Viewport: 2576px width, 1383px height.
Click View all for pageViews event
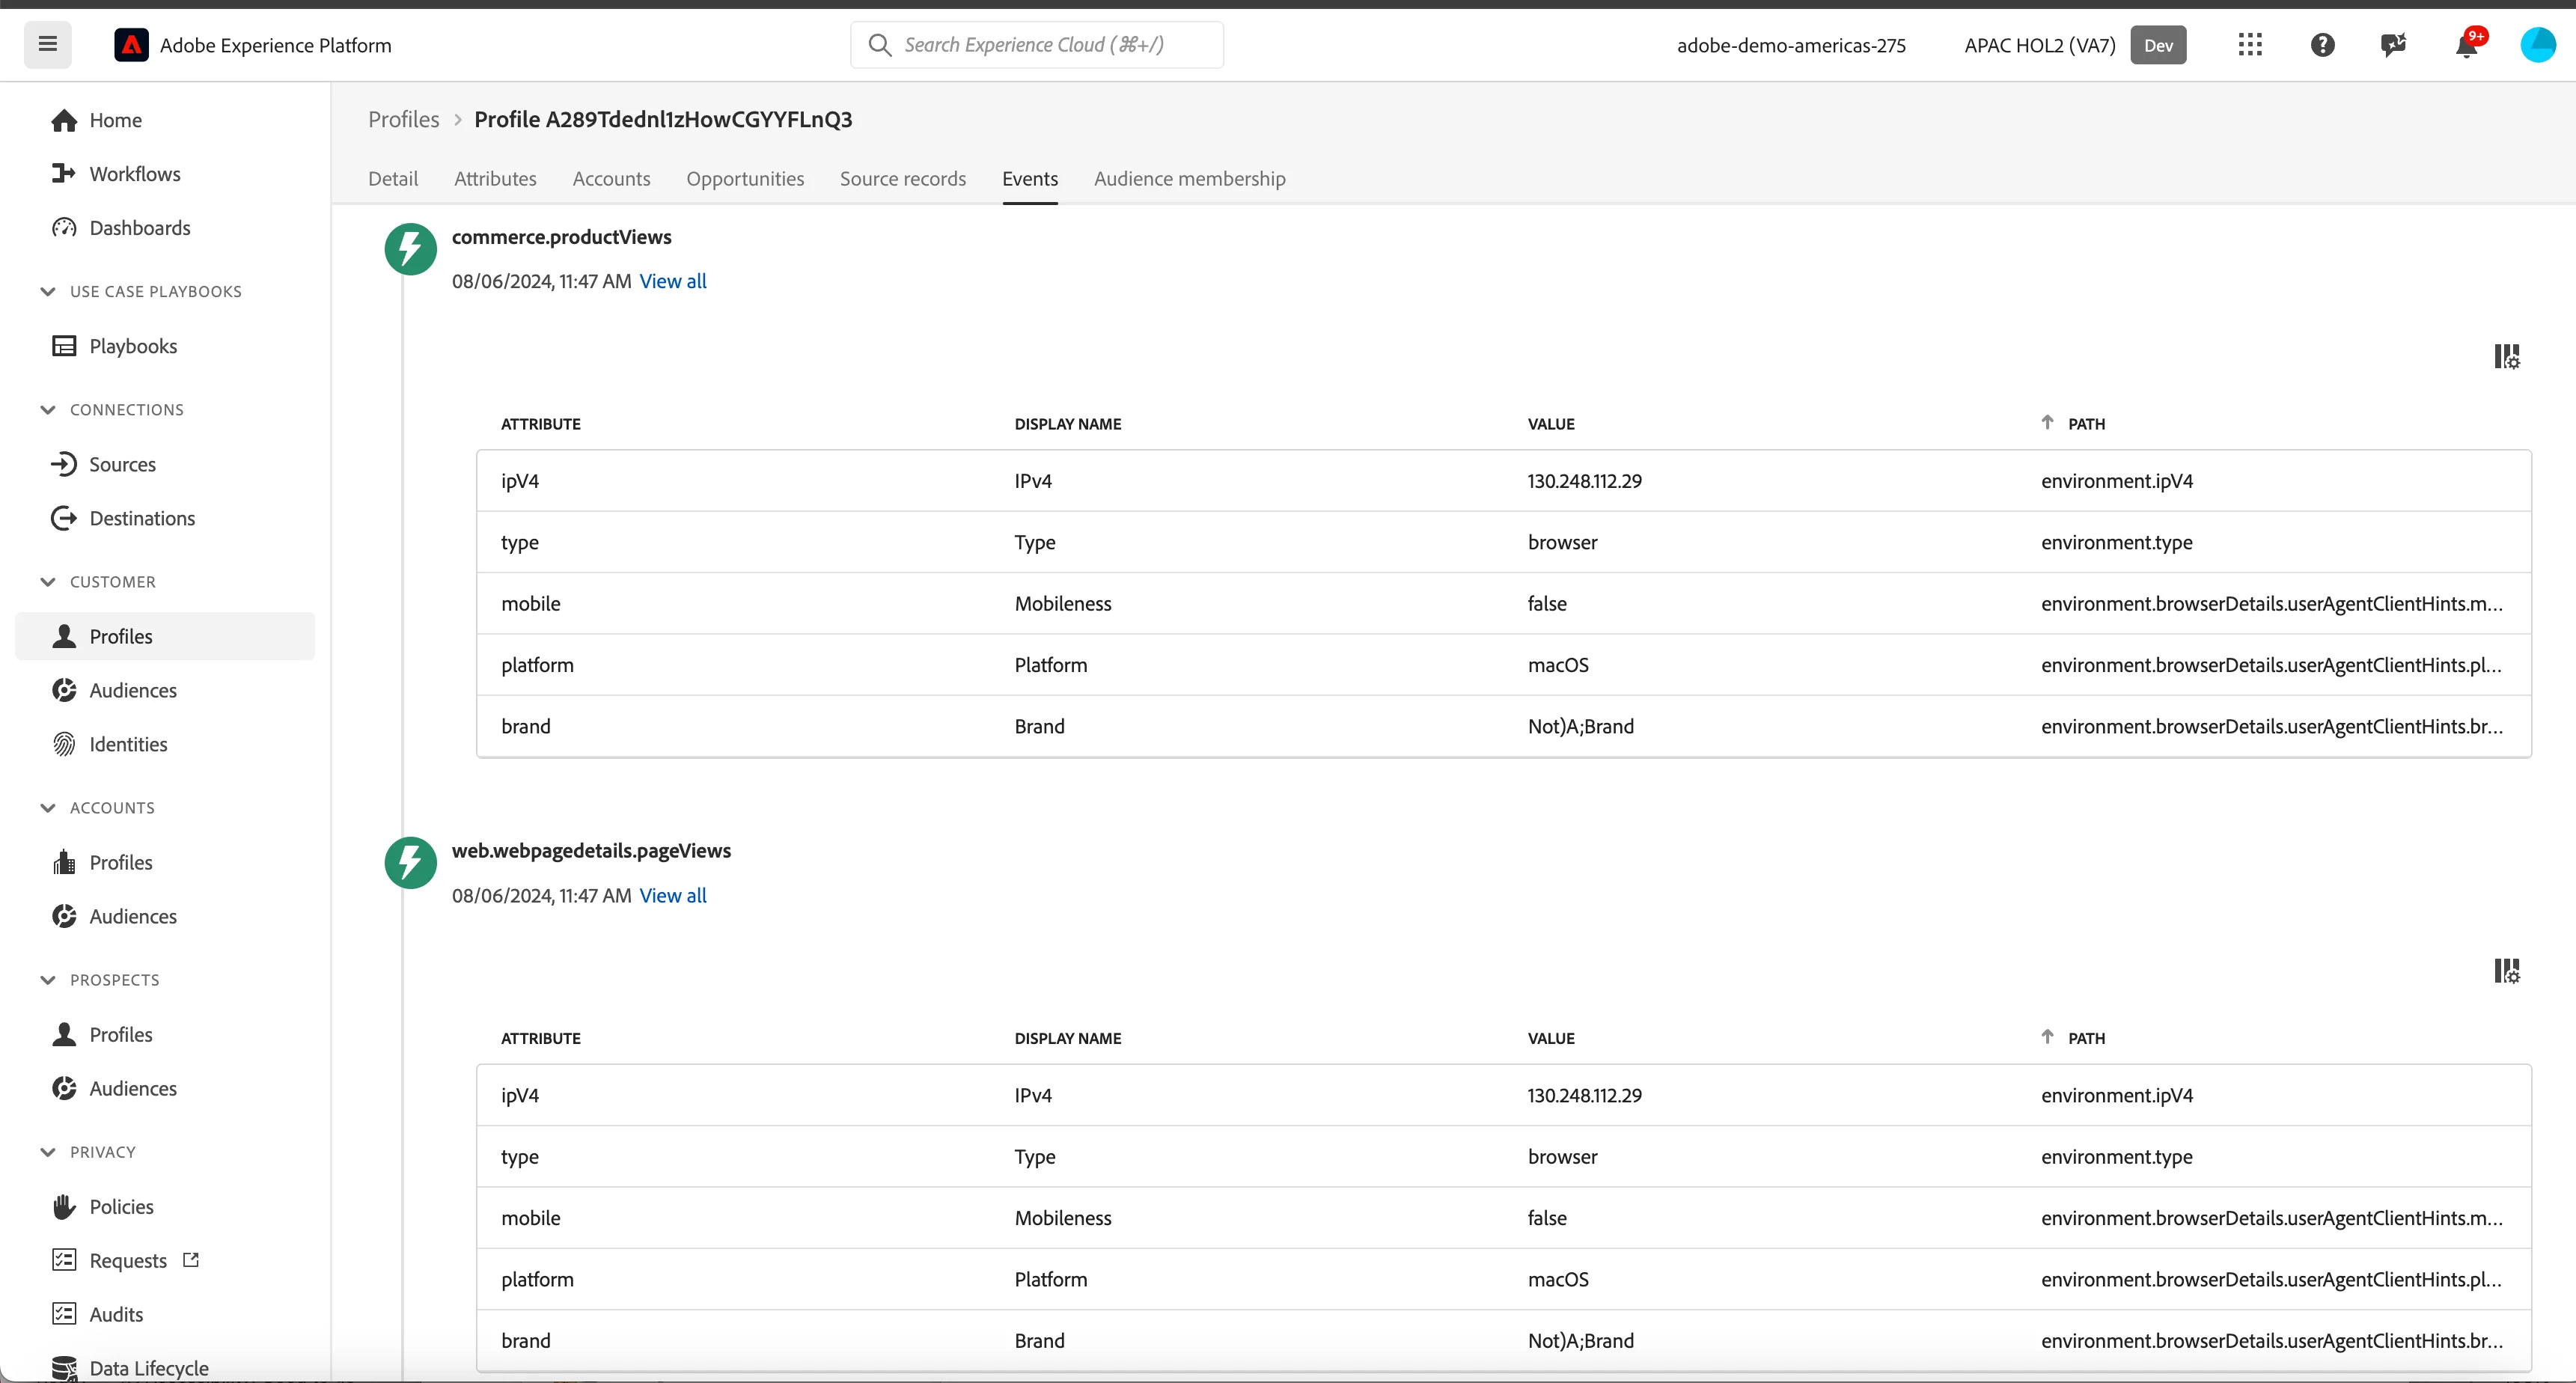pos(673,896)
